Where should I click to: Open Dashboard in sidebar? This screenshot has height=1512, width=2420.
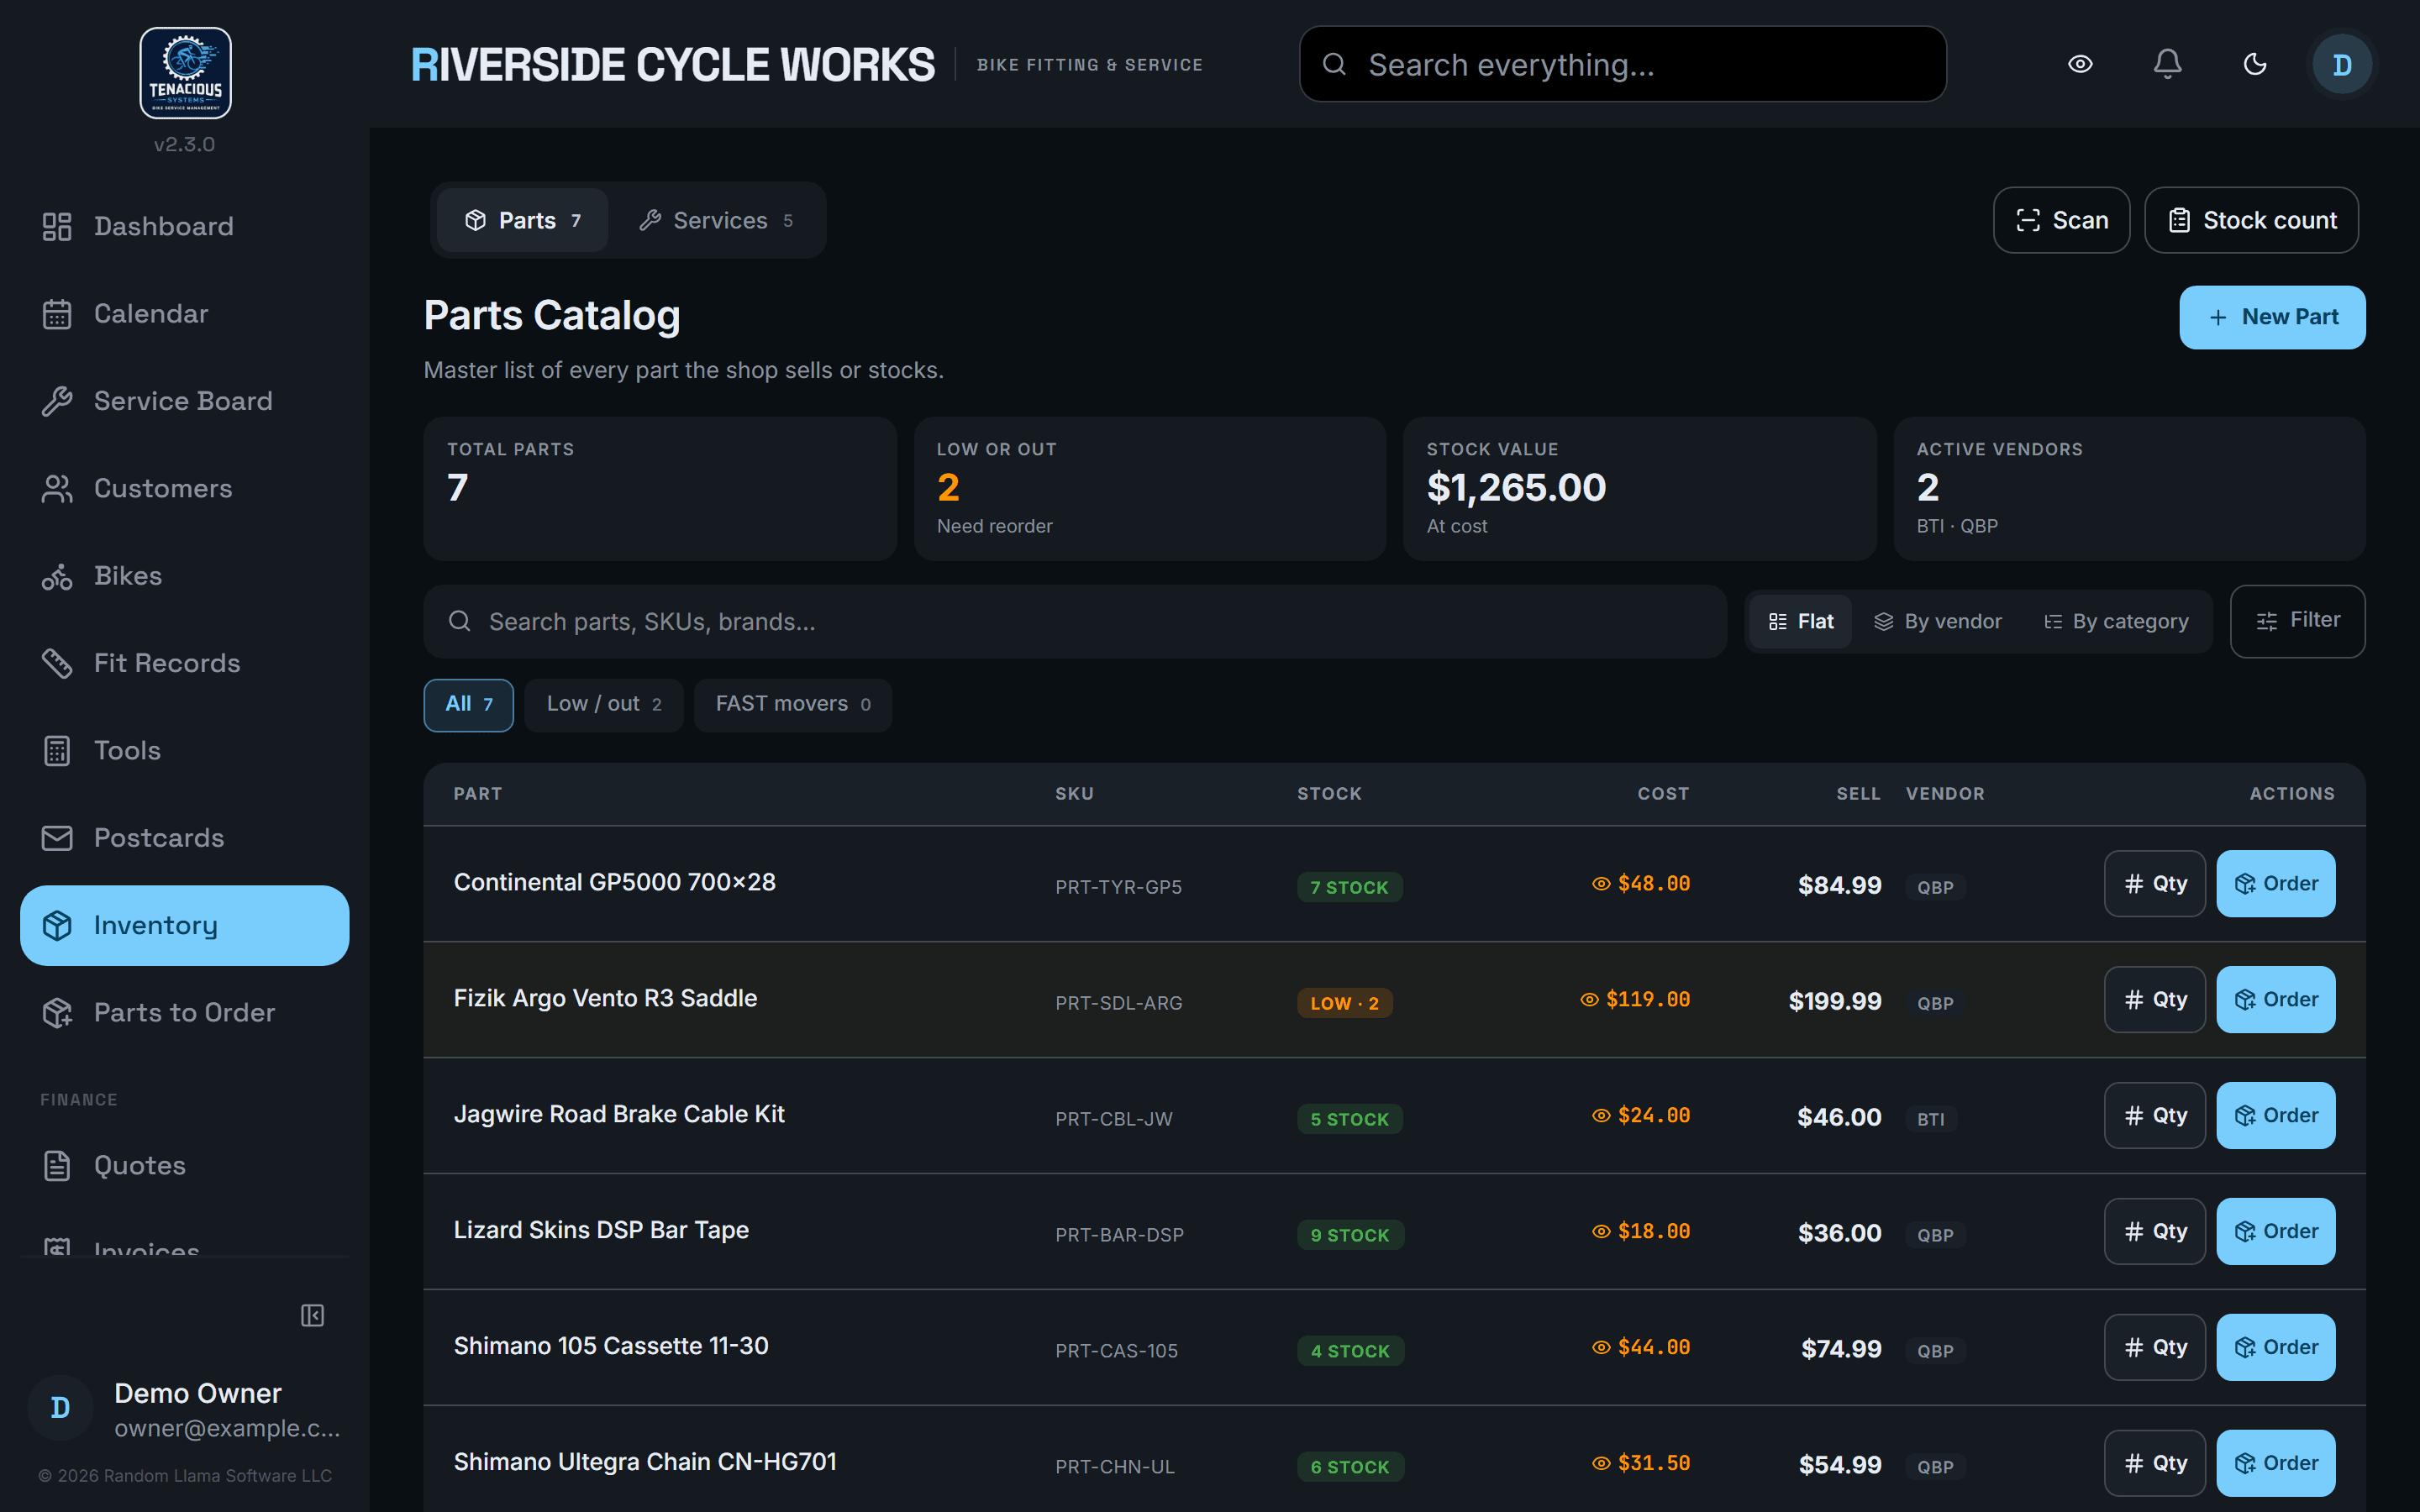[185, 226]
